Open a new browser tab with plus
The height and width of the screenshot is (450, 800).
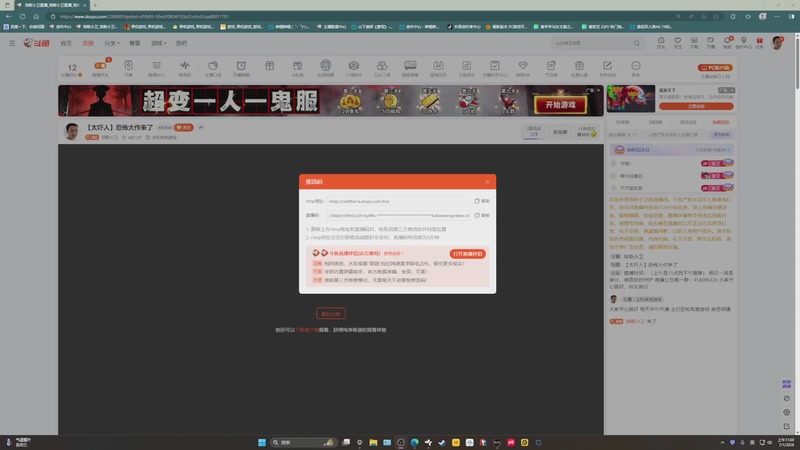(94, 5)
